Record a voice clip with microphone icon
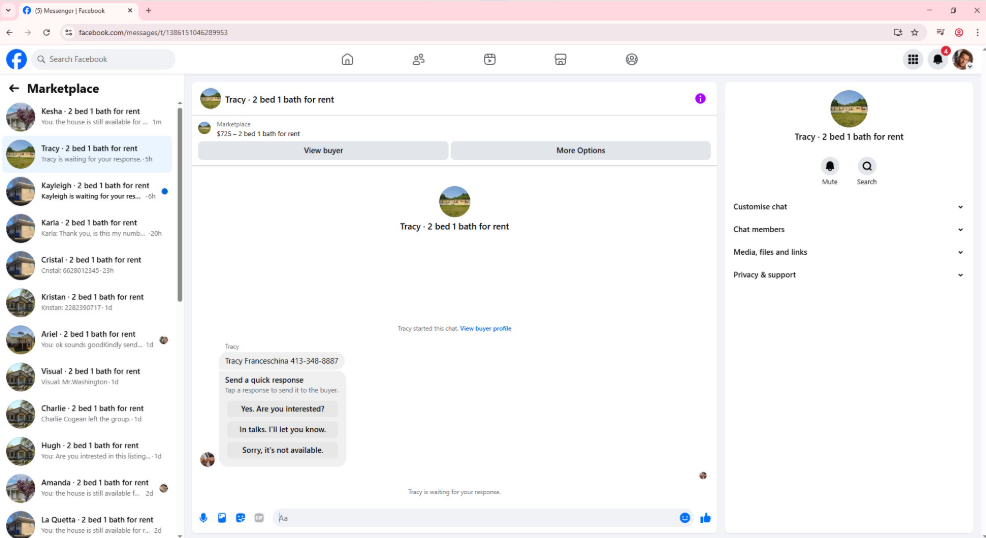The image size is (986, 538). tap(203, 518)
